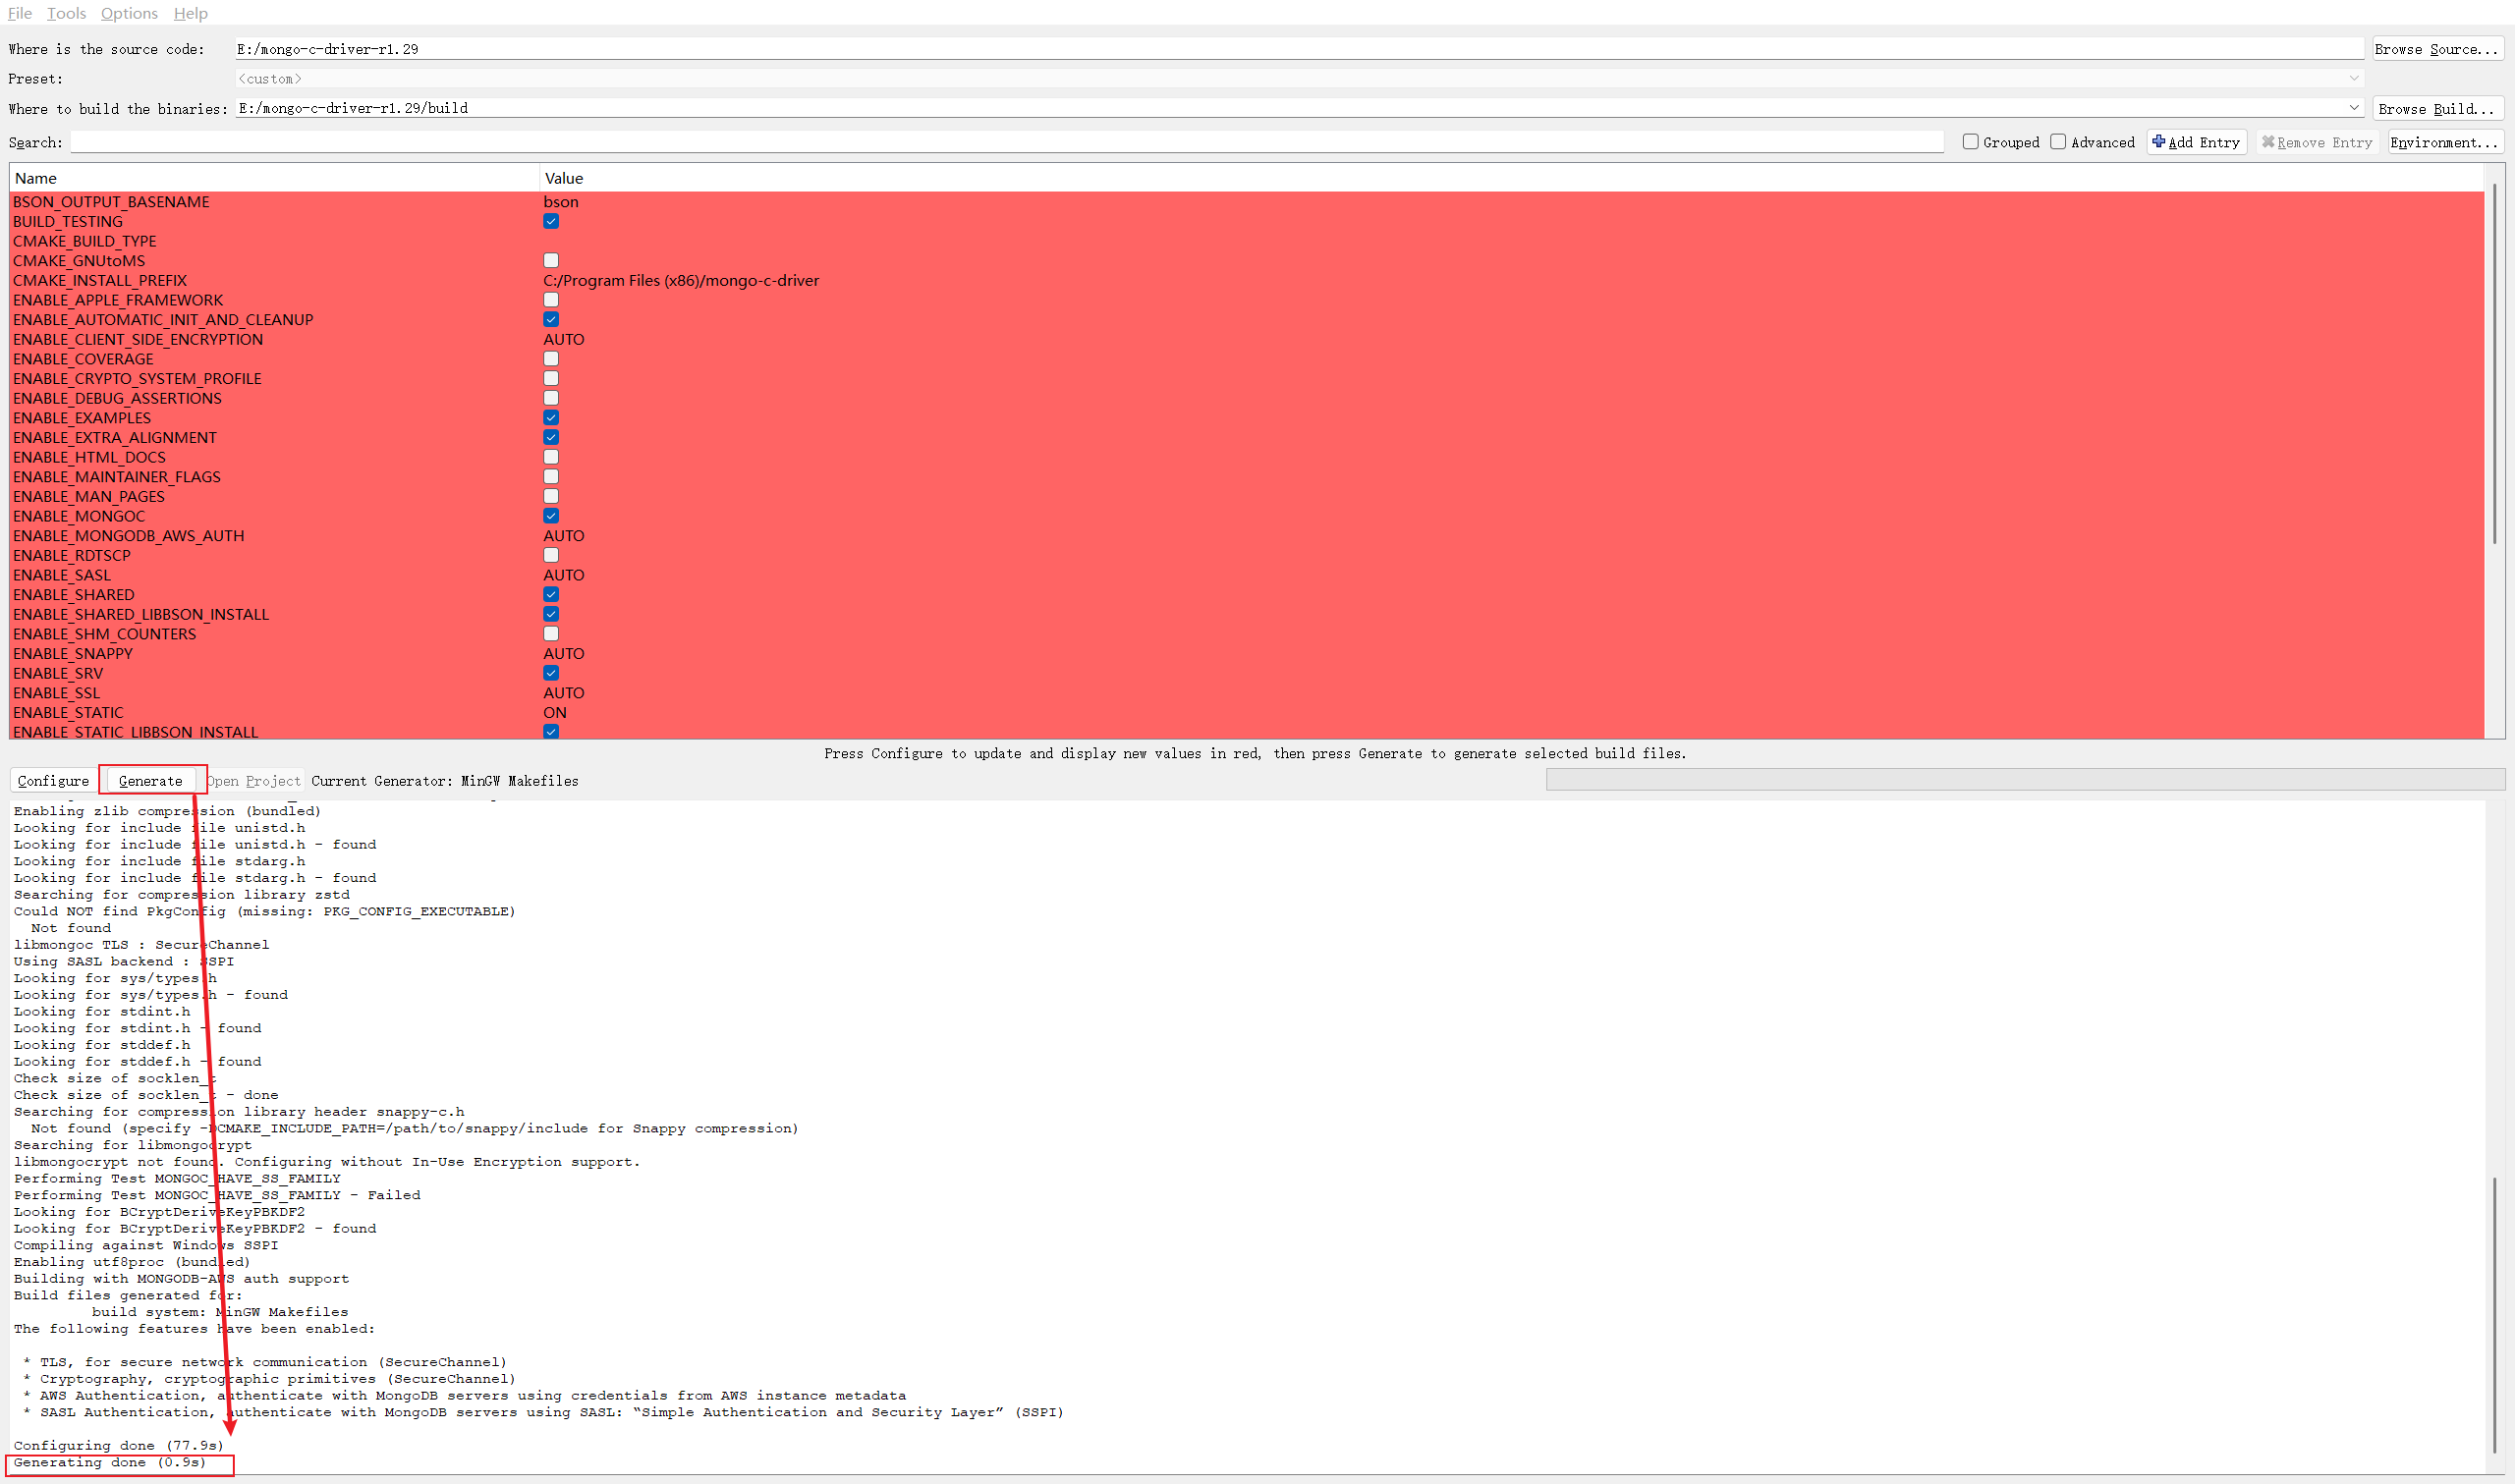The image size is (2515, 1484).
Task: Enable the Advanced checkbox
Action: tap(2058, 142)
